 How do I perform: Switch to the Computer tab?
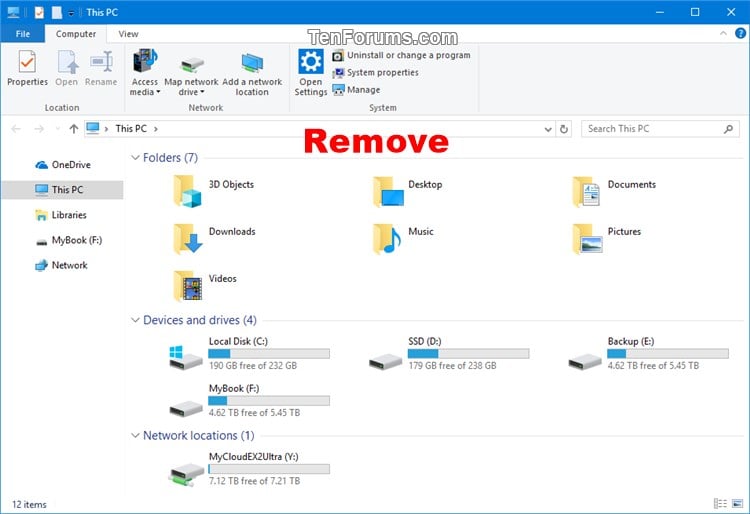(x=76, y=34)
